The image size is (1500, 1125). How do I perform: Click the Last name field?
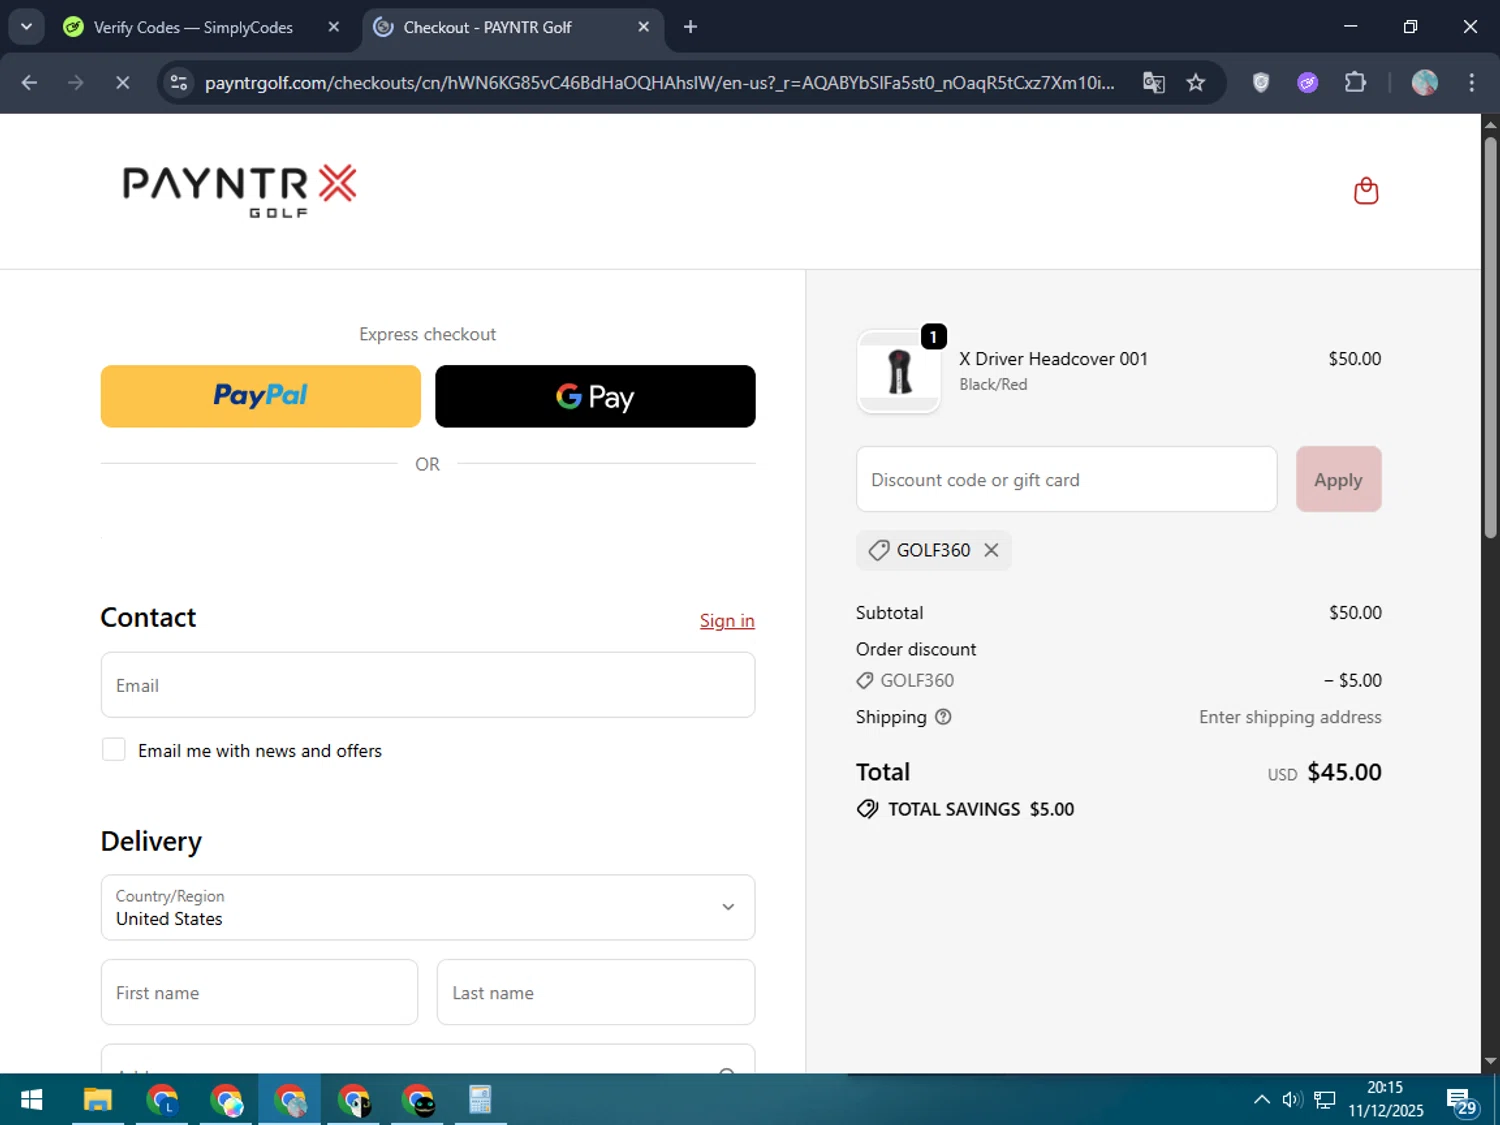point(596,992)
